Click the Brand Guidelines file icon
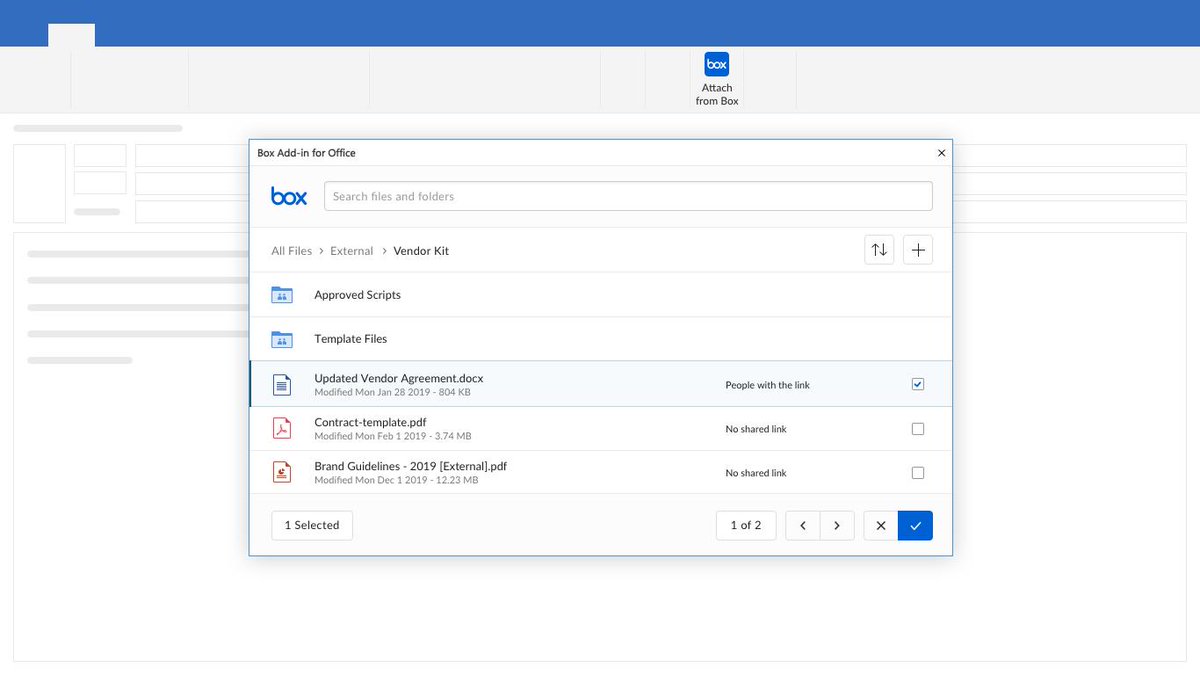 282,472
